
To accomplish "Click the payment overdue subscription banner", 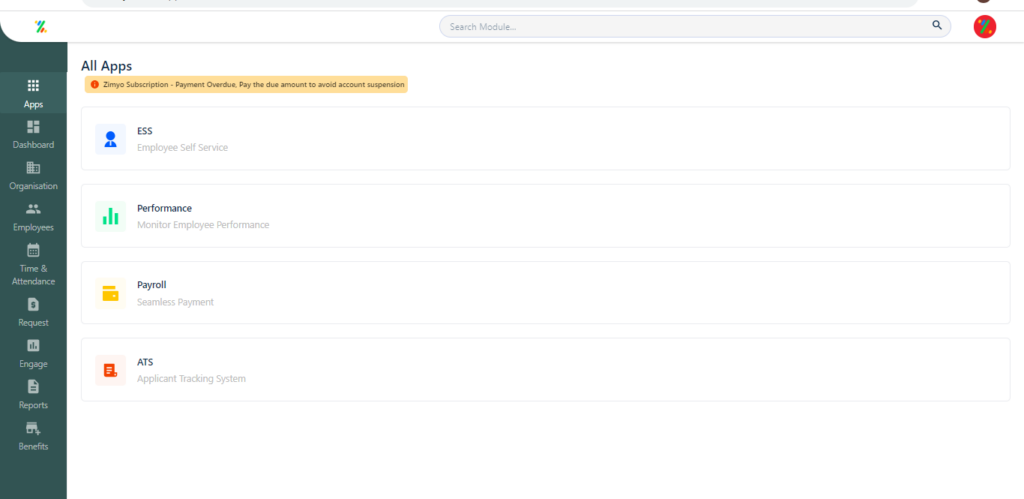I will point(246,85).
